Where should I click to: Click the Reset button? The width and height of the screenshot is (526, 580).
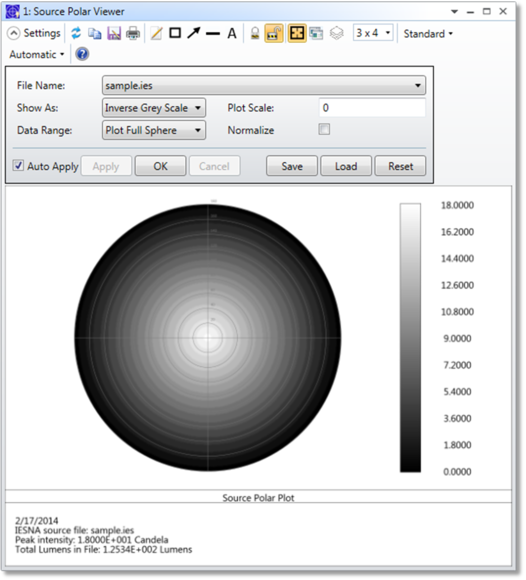[401, 166]
